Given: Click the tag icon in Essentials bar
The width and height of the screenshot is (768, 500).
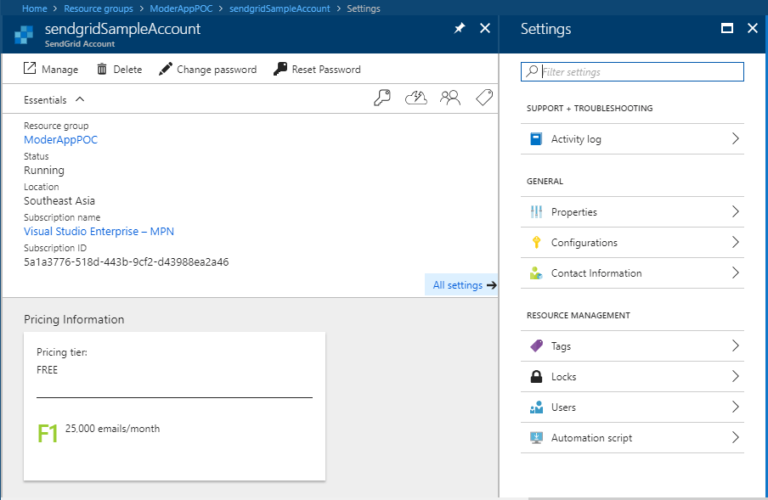Looking at the screenshot, I should coord(484,97).
